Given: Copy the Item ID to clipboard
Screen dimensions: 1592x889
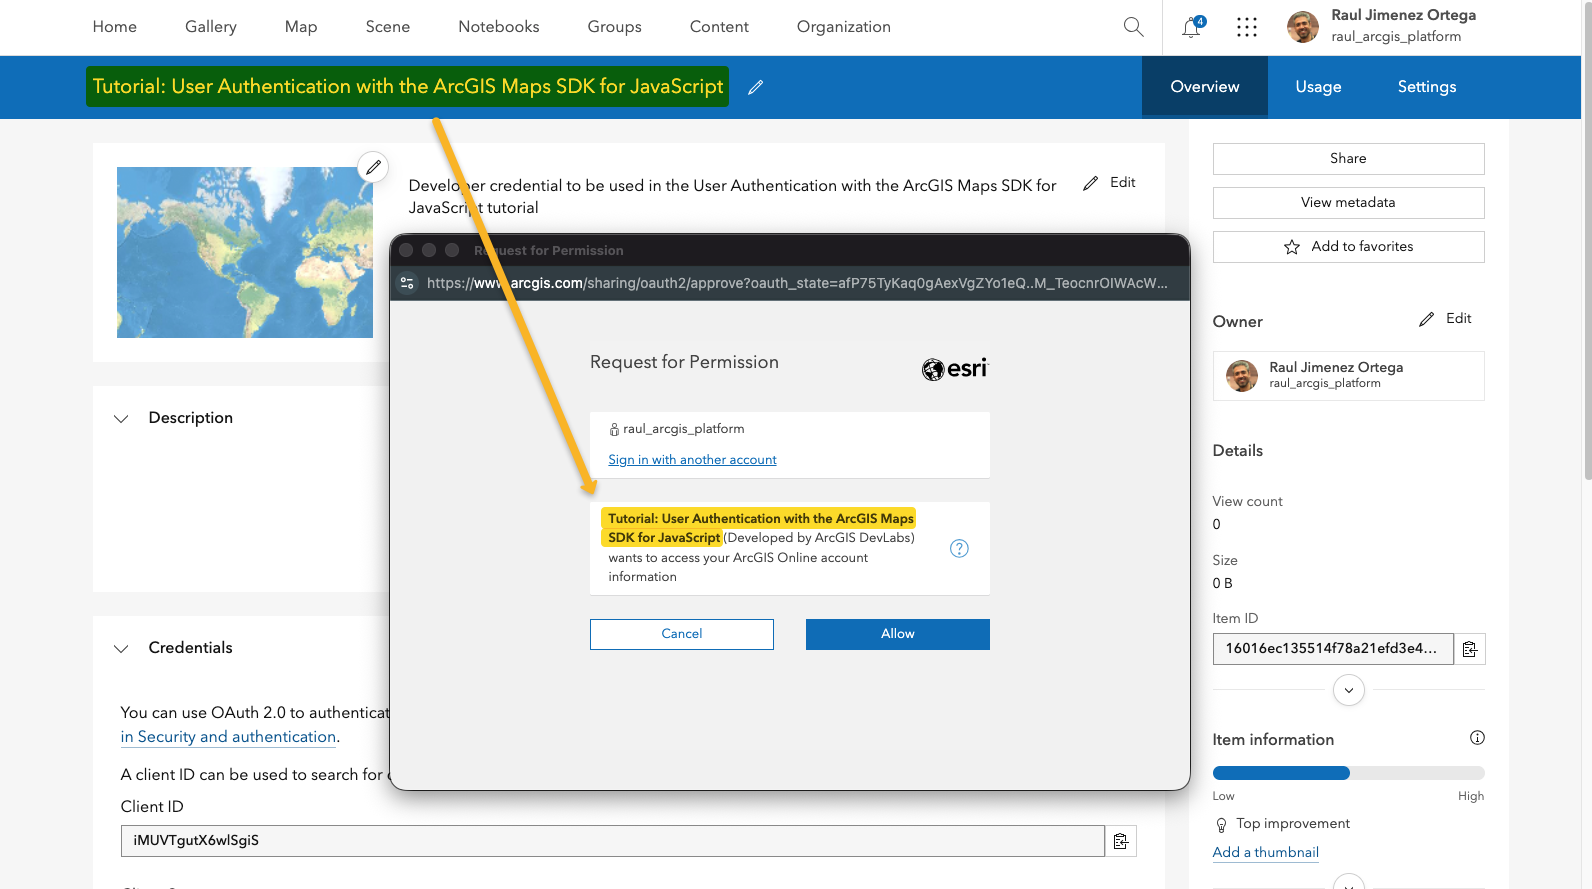Looking at the screenshot, I should pyautogui.click(x=1470, y=649).
